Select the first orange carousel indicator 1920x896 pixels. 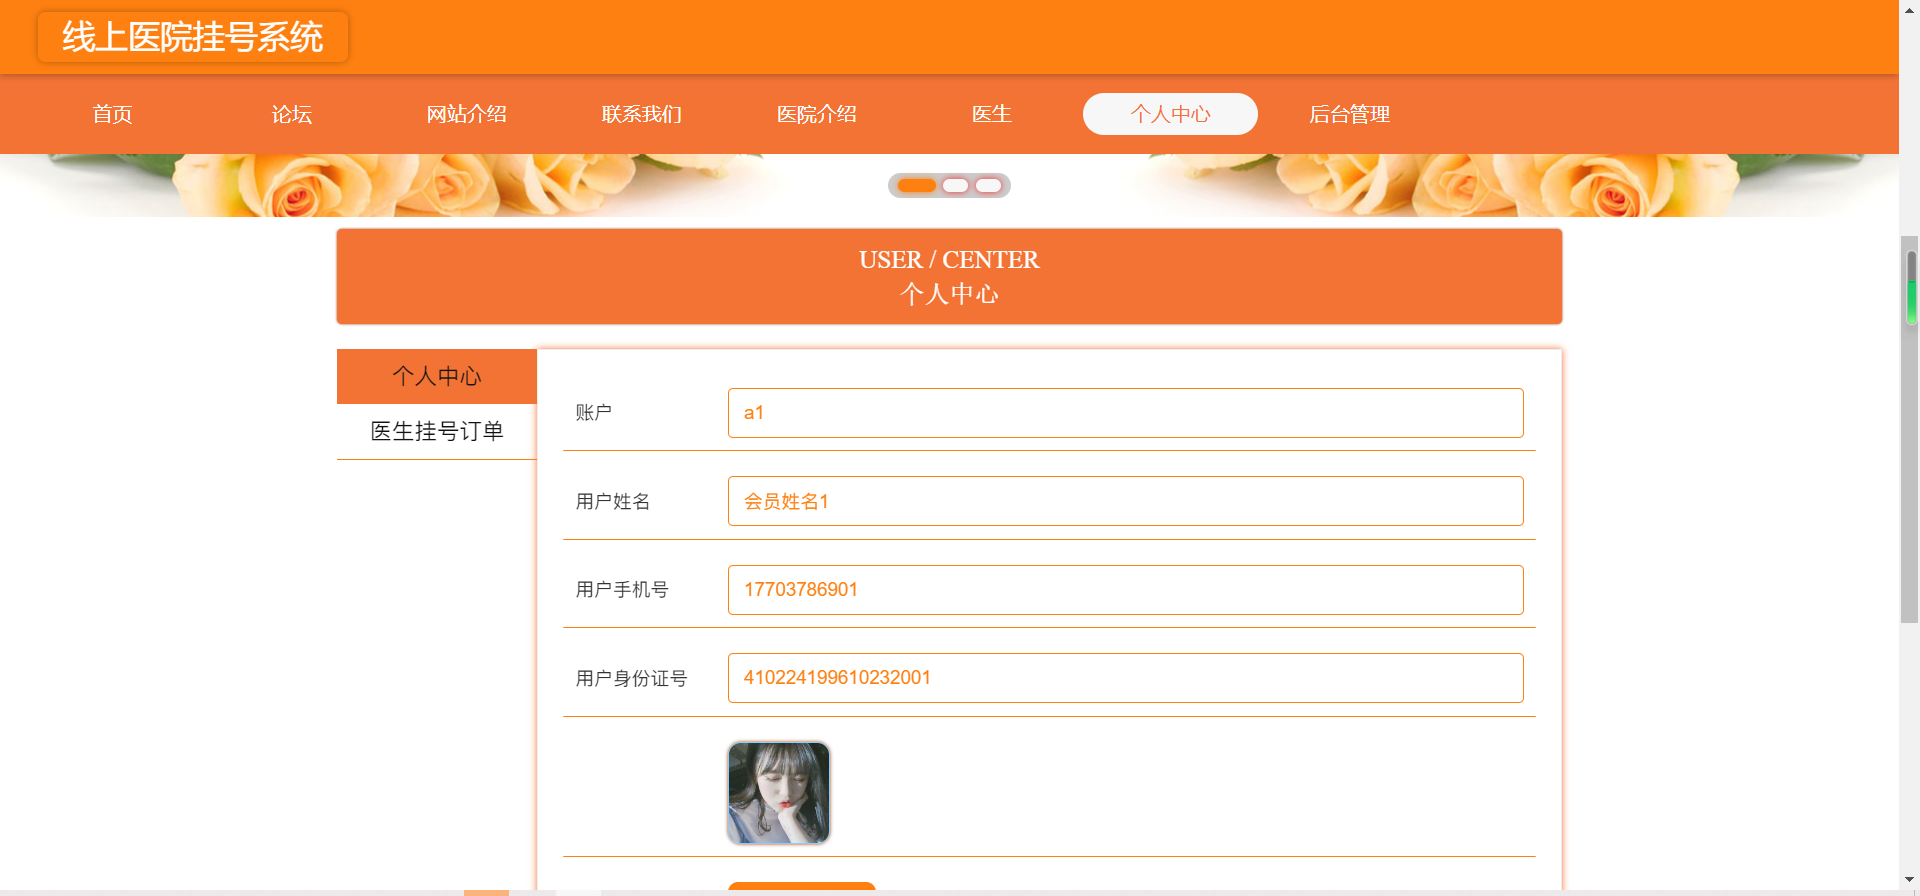[916, 185]
